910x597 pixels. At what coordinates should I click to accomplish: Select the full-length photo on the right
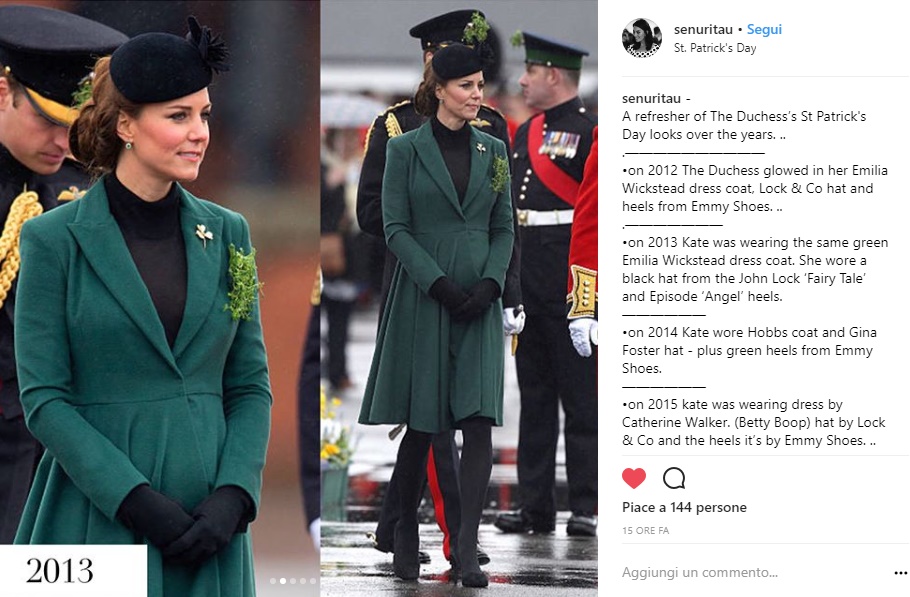click(x=459, y=298)
